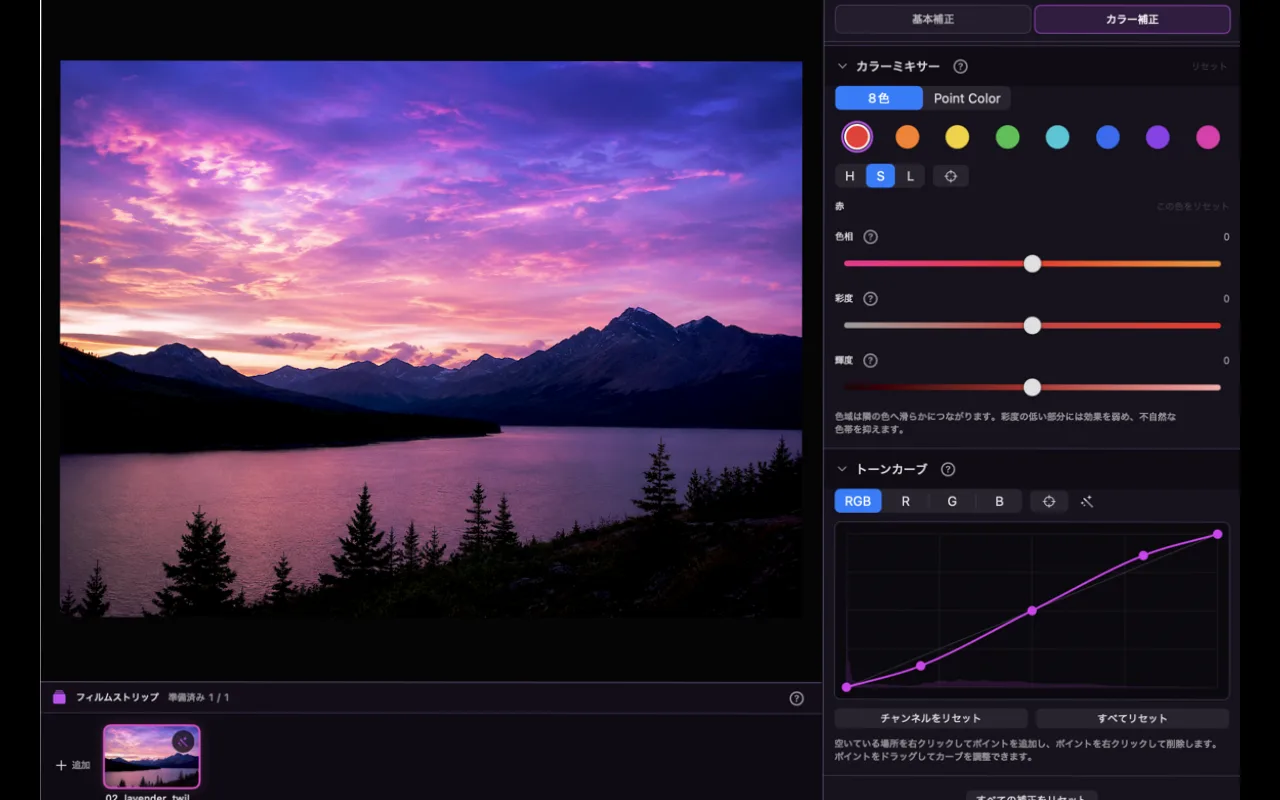Click the 色相 slider handle

point(1032,264)
